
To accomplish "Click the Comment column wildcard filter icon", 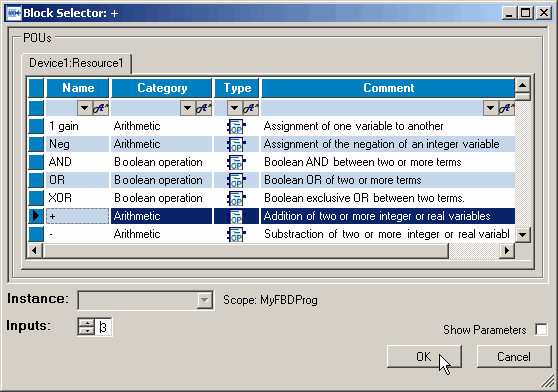I will pyautogui.click(x=506, y=108).
